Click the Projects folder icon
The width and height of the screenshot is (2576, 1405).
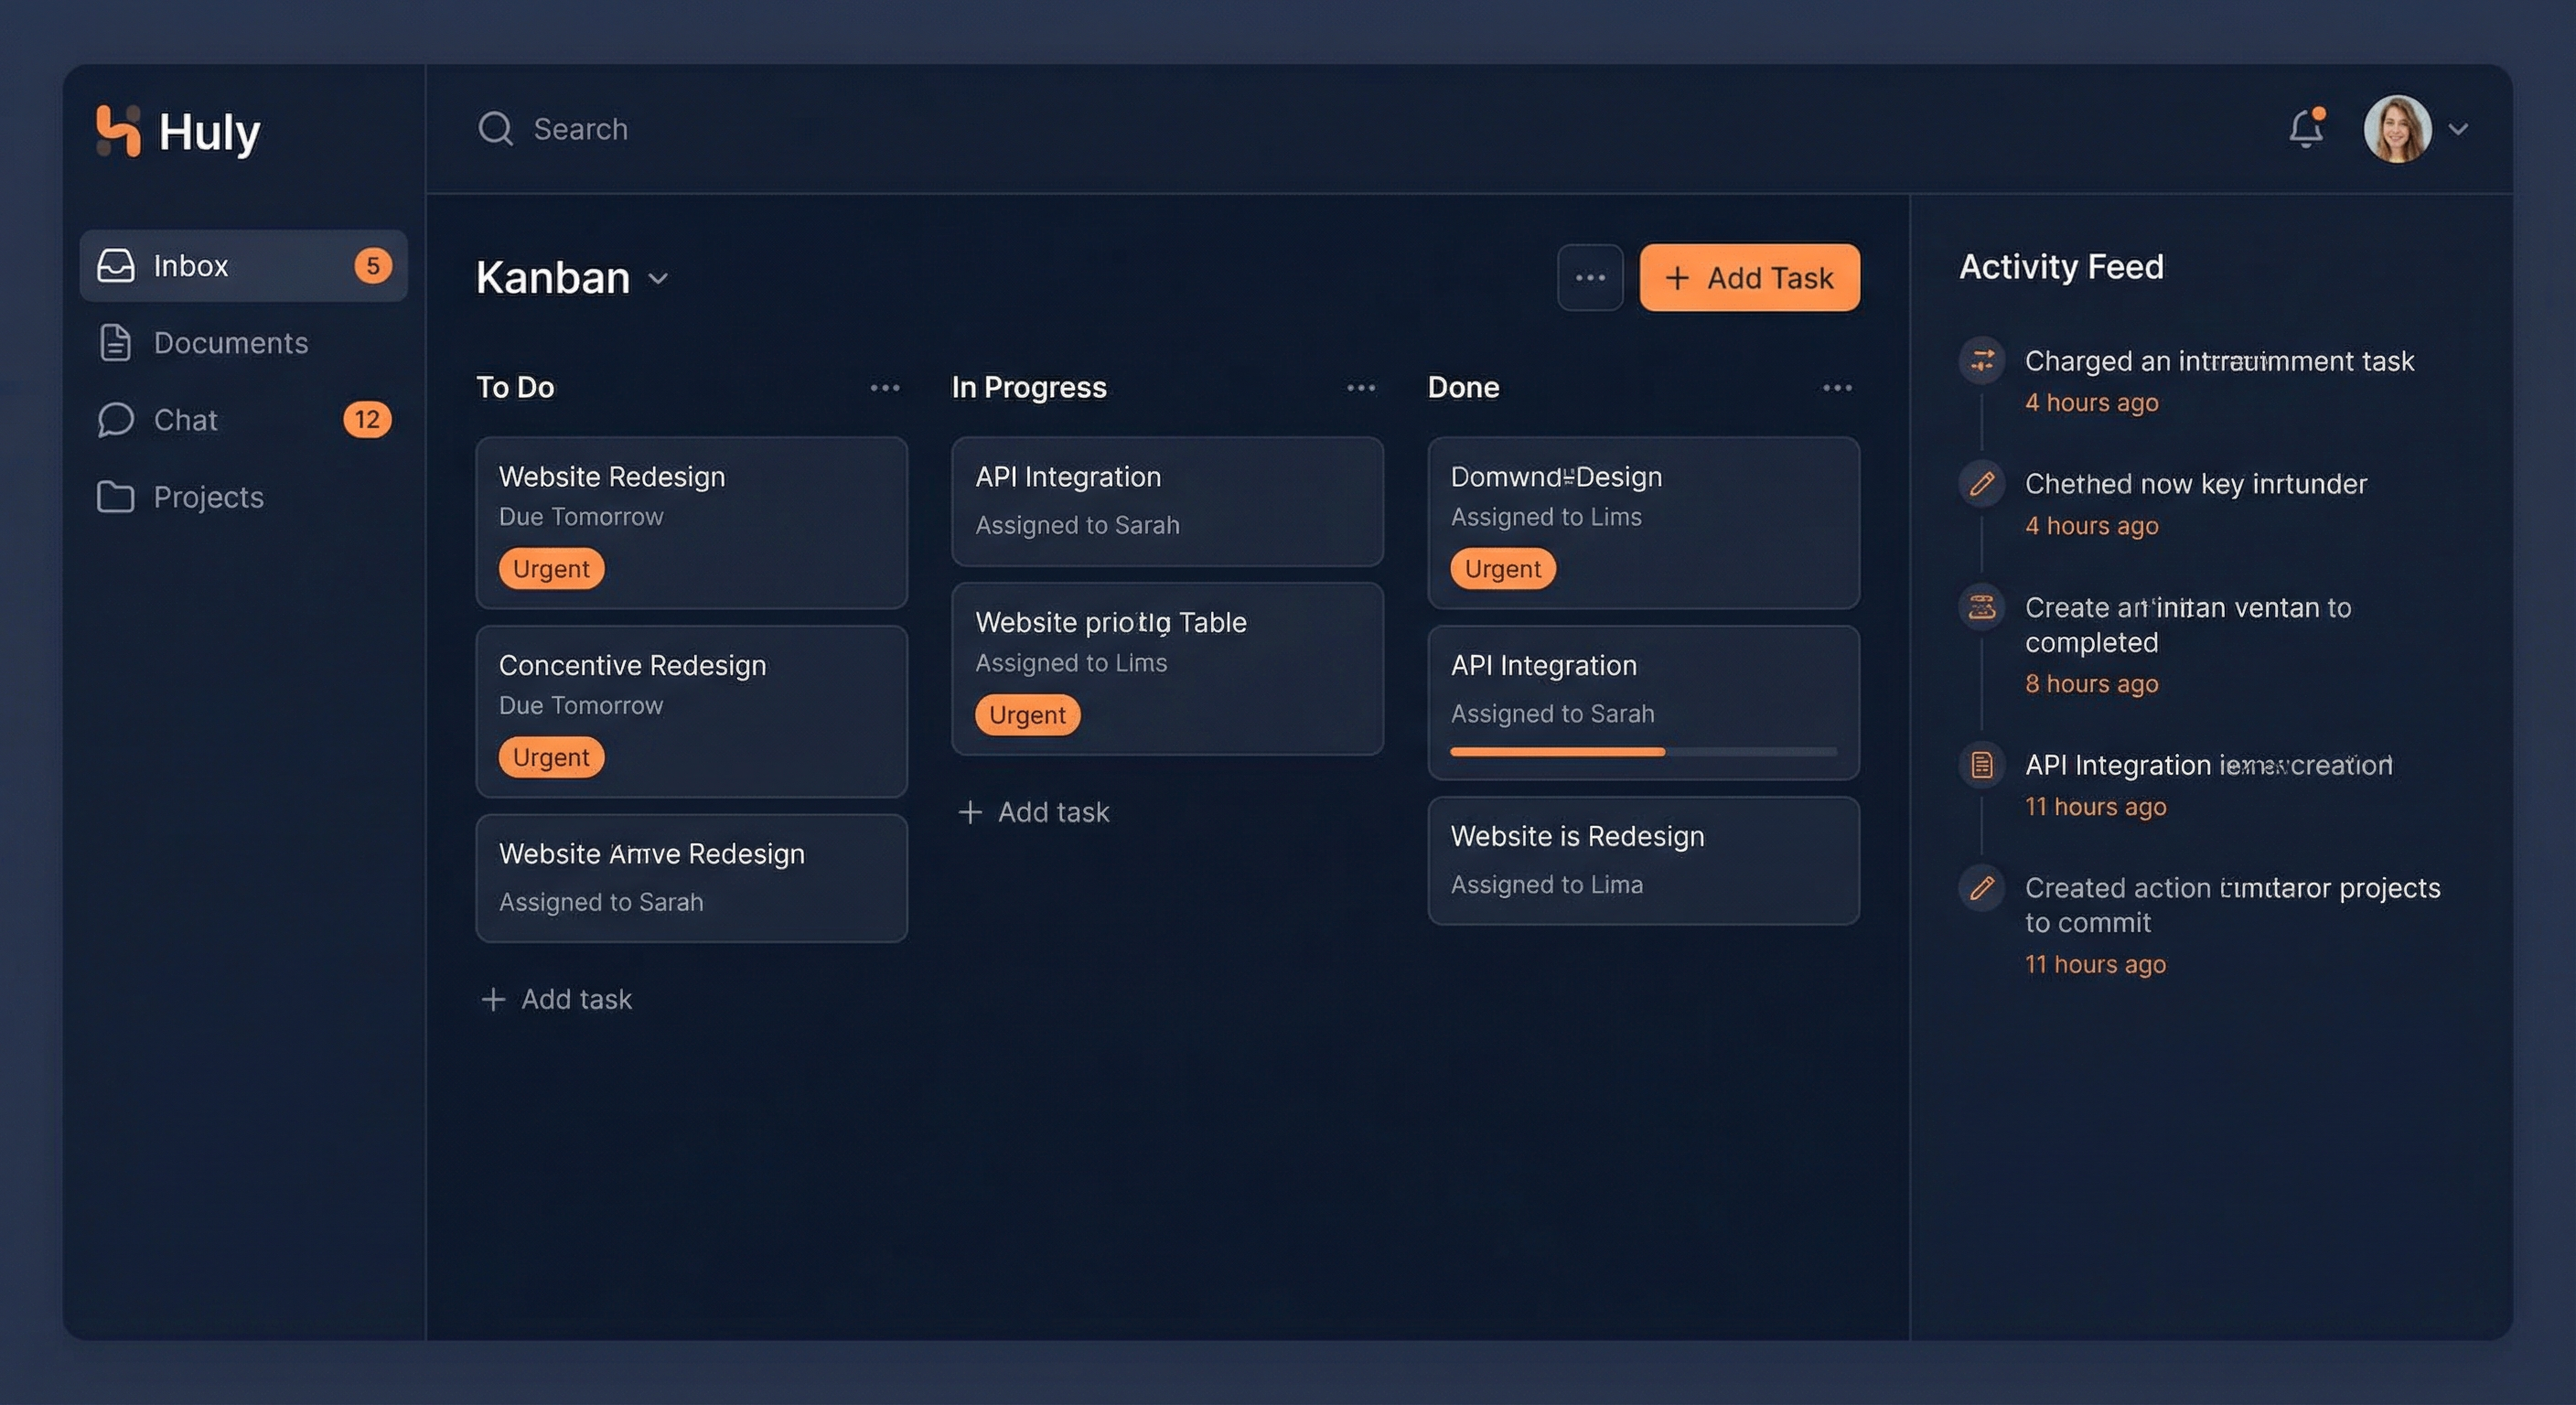coord(116,497)
